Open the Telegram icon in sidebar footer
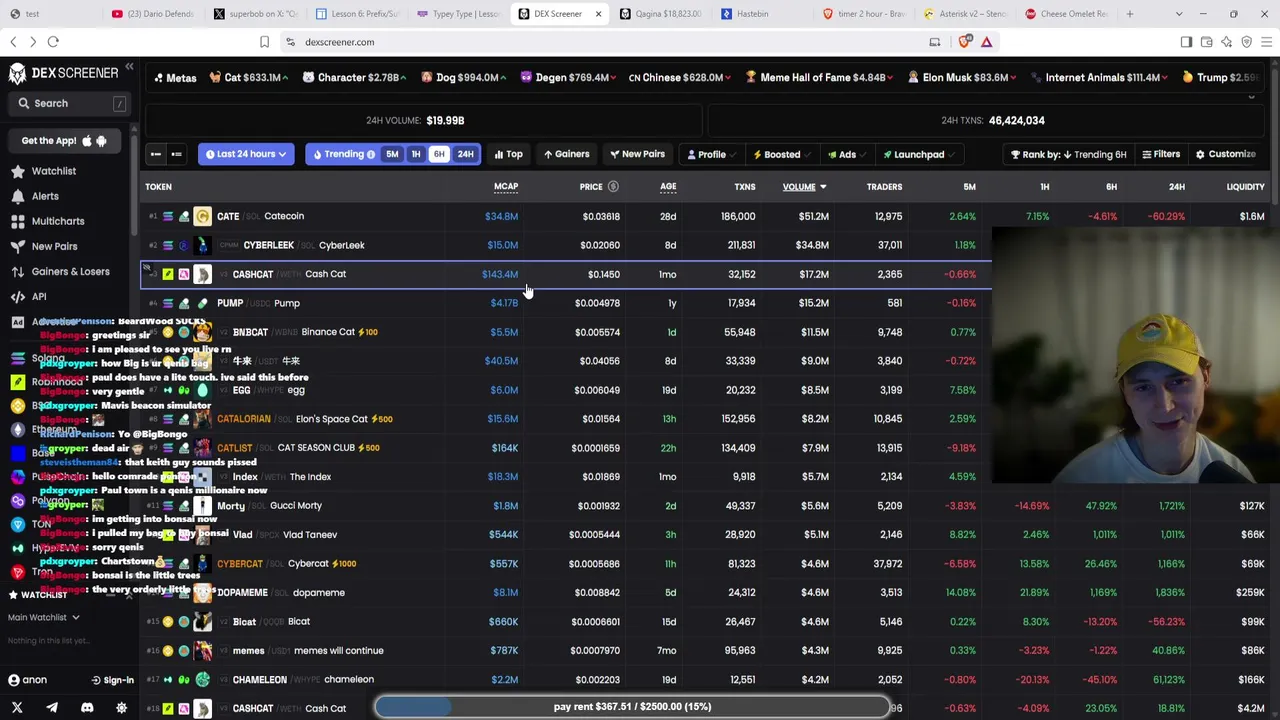The height and width of the screenshot is (720, 1280). point(52,708)
